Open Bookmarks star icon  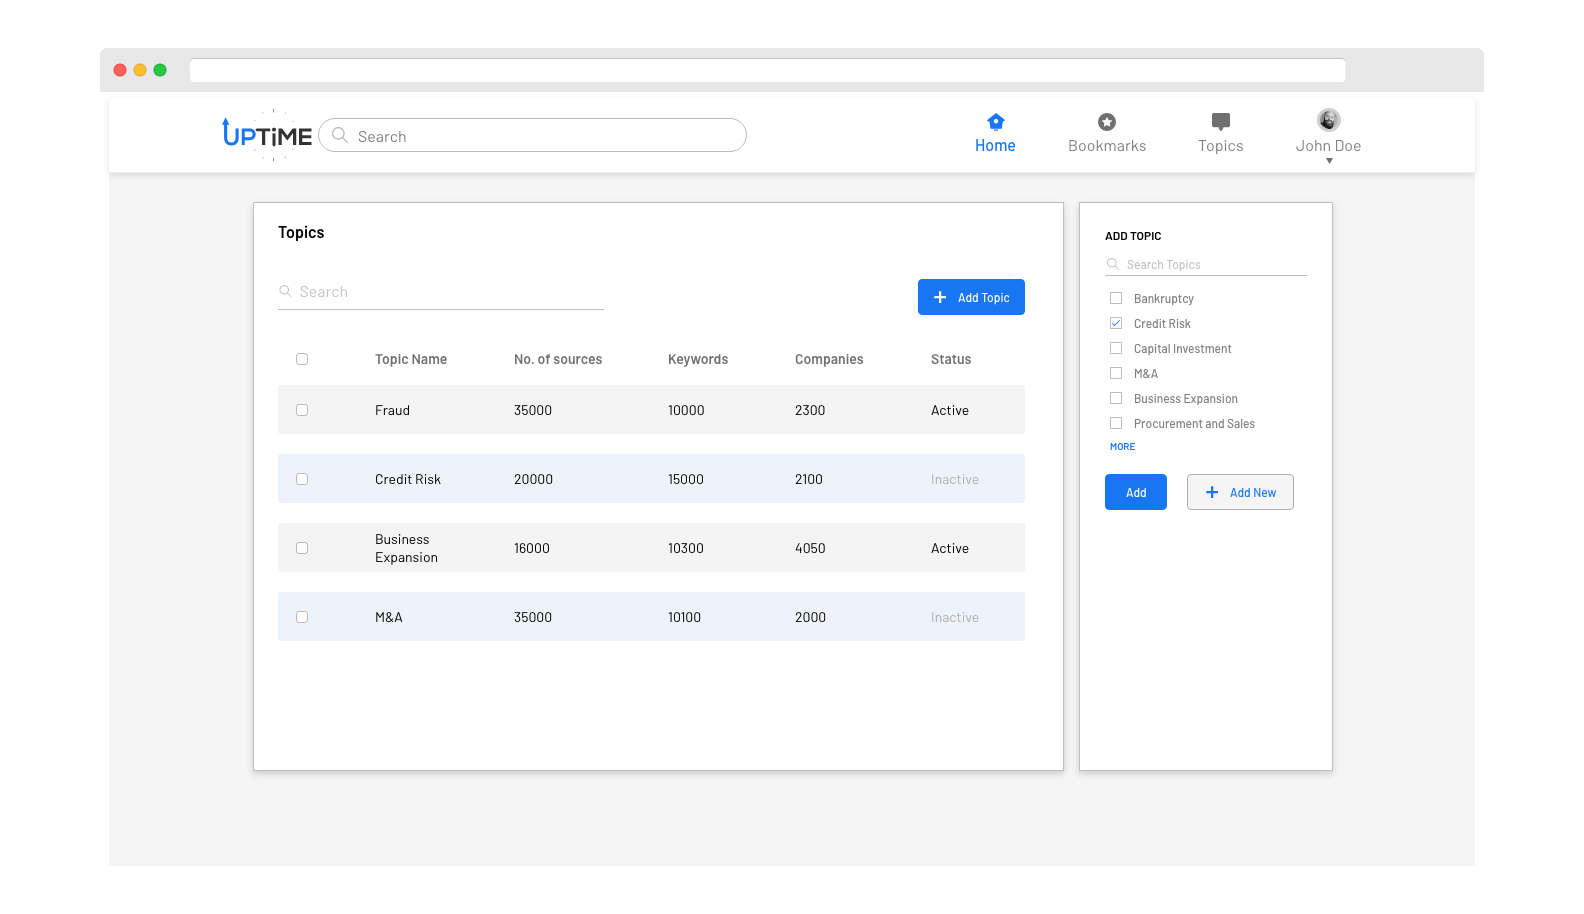coord(1106,122)
